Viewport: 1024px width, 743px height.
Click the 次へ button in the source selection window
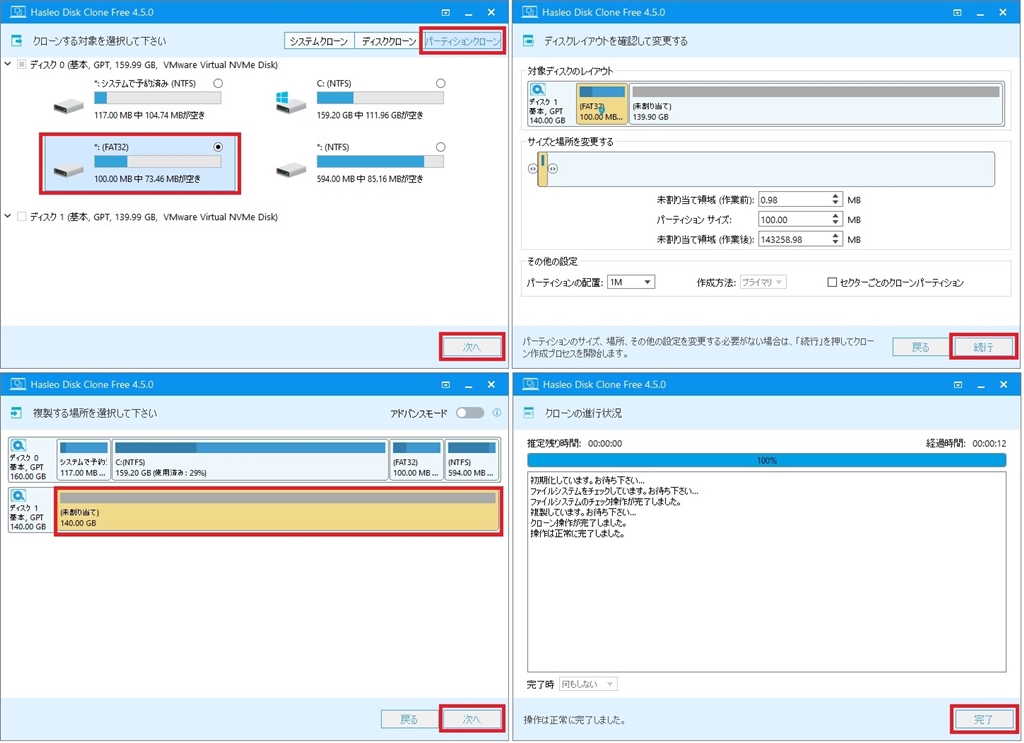tap(471, 347)
